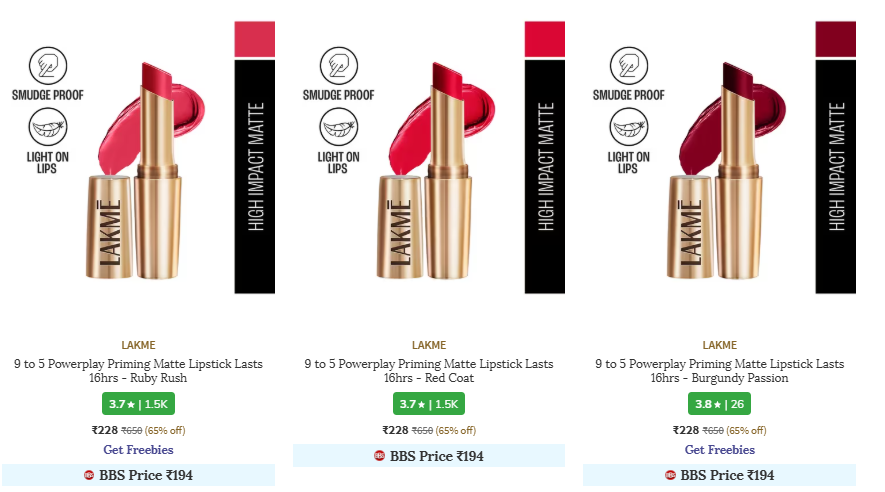Open the 3.8 star rating badge

pos(720,404)
